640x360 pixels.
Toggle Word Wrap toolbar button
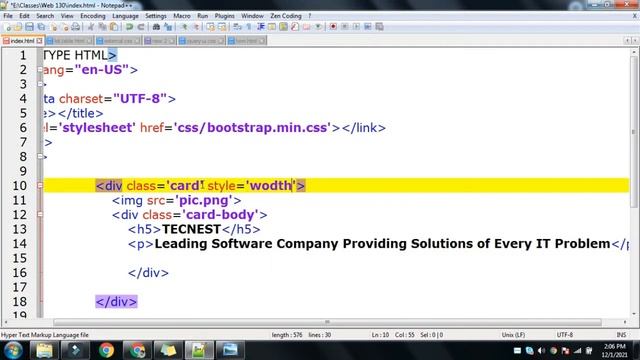[237, 27]
